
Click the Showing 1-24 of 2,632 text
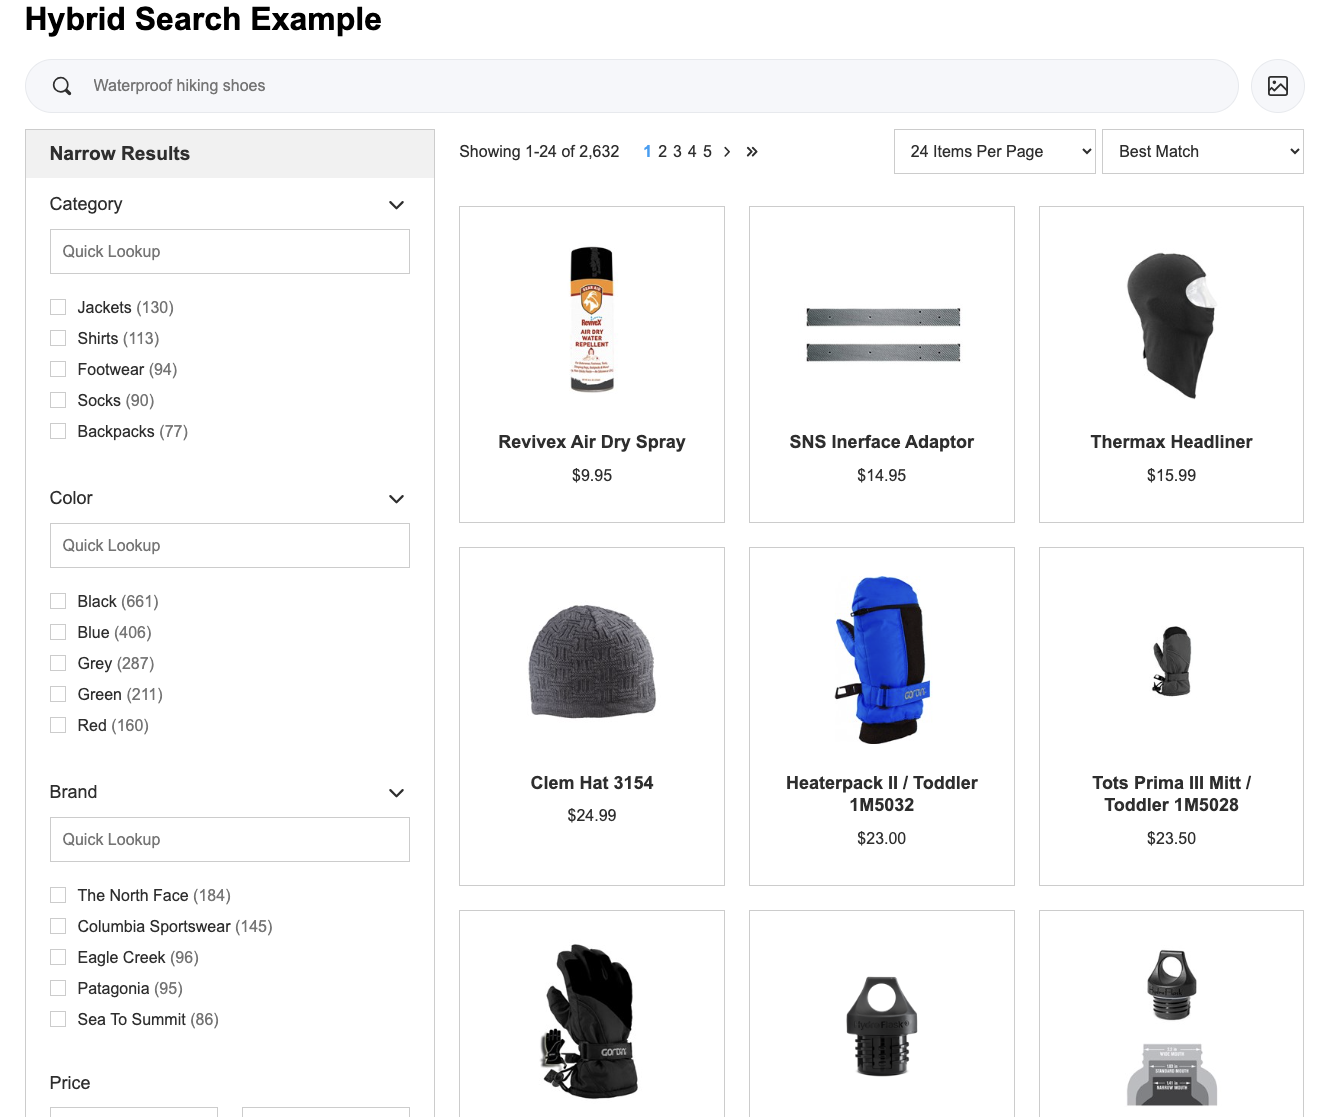click(539, 152)
